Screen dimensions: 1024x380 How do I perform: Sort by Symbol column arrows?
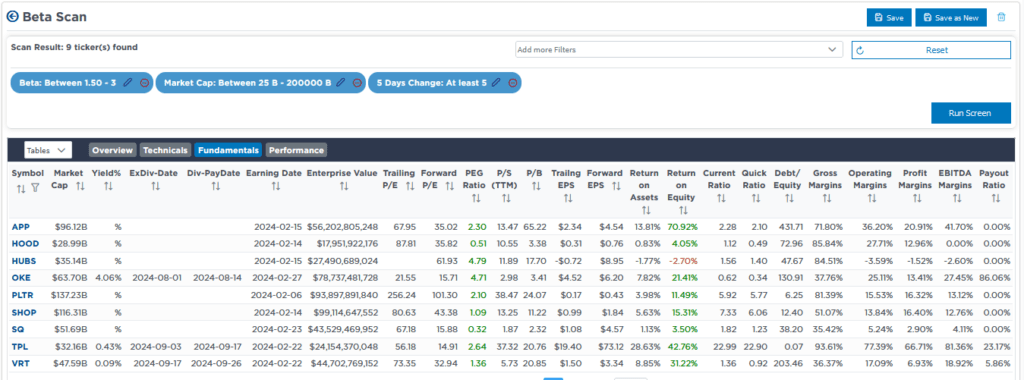point(20,188)
